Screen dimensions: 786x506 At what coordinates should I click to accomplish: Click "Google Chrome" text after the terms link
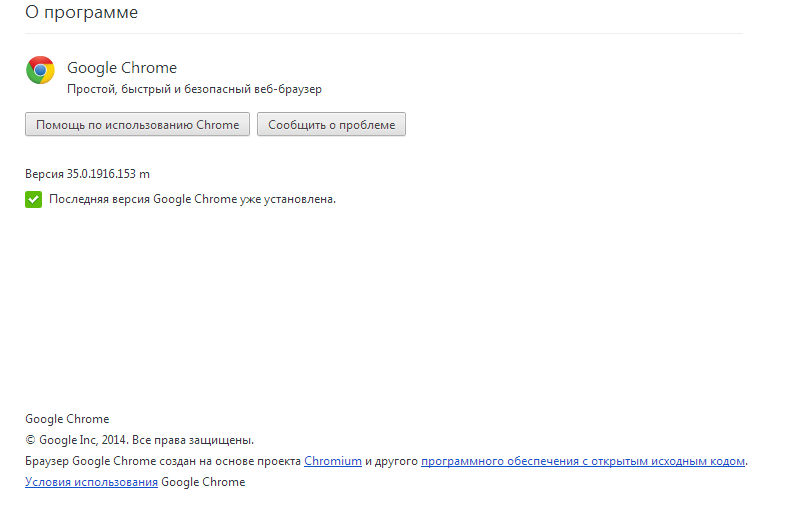coord(203,482)
